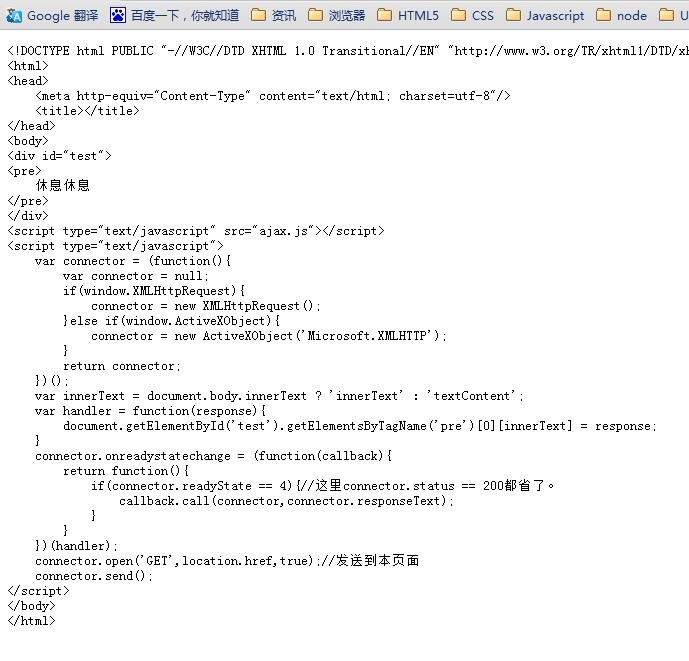689x661 pixels.
Task: Click the div id="test" line
Action: [60, 156]
